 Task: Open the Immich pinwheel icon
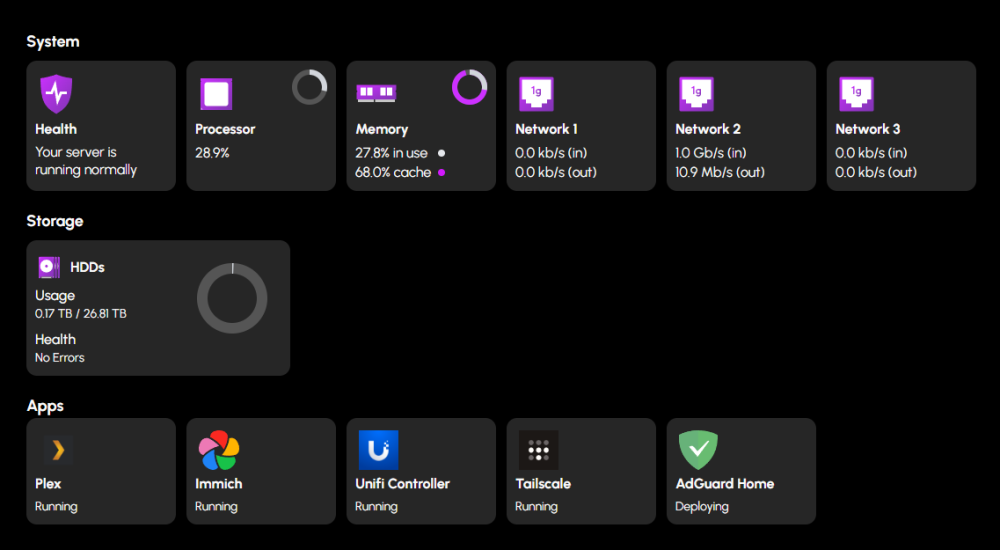pos(218,450)
